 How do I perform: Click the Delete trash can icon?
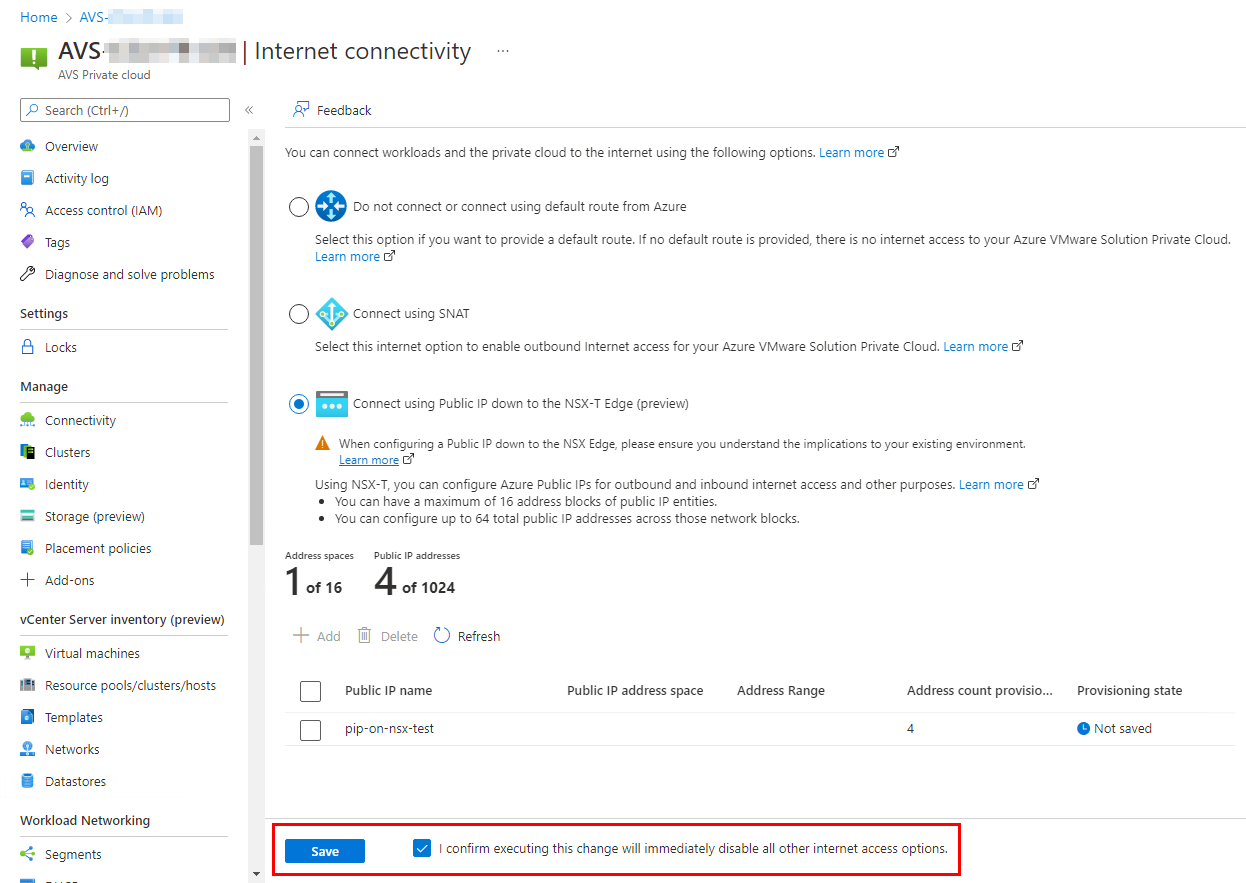pyautogui.click(x=365, y=635)
